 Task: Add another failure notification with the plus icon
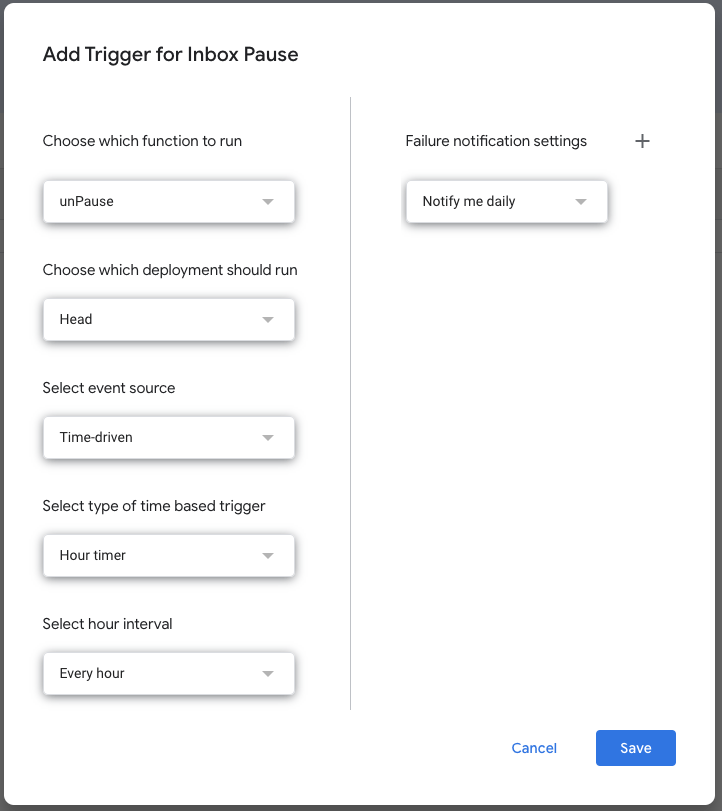(x=642, y=141)
